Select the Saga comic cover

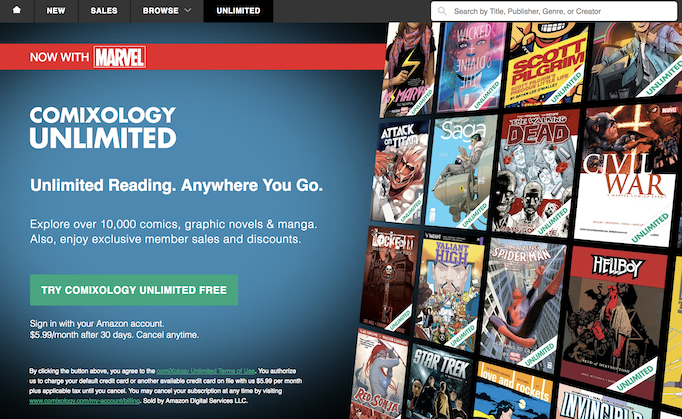[461, 171]
